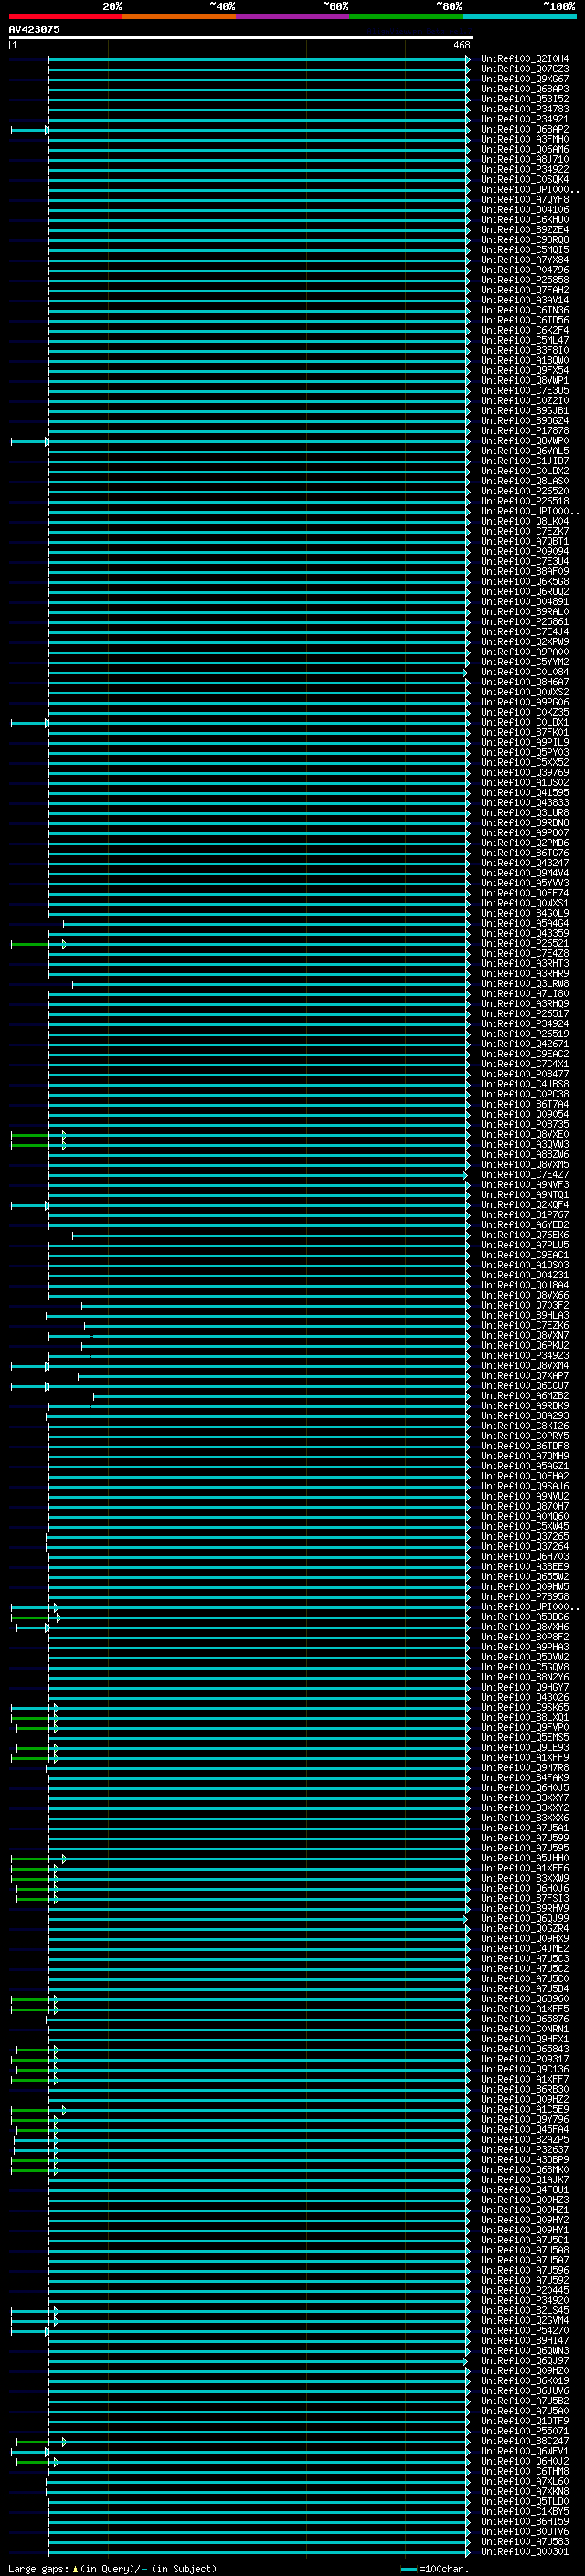This screenshot has height=2576, width=585.
Task: Select hit label UniRef100_P09094
Action: 525,551
